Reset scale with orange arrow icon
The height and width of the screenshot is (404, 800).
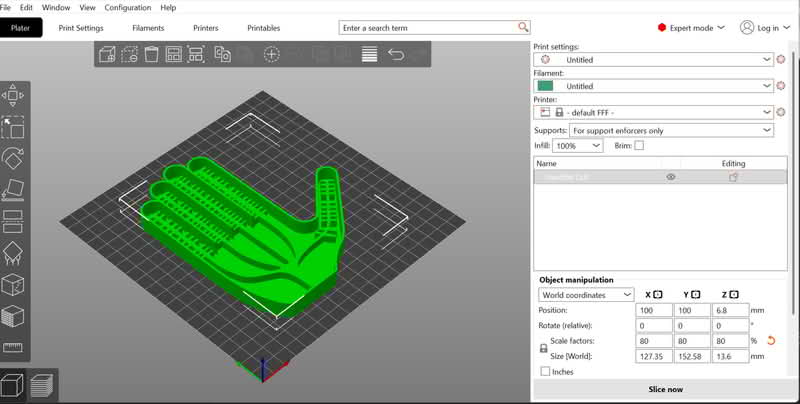coord(771,341)
